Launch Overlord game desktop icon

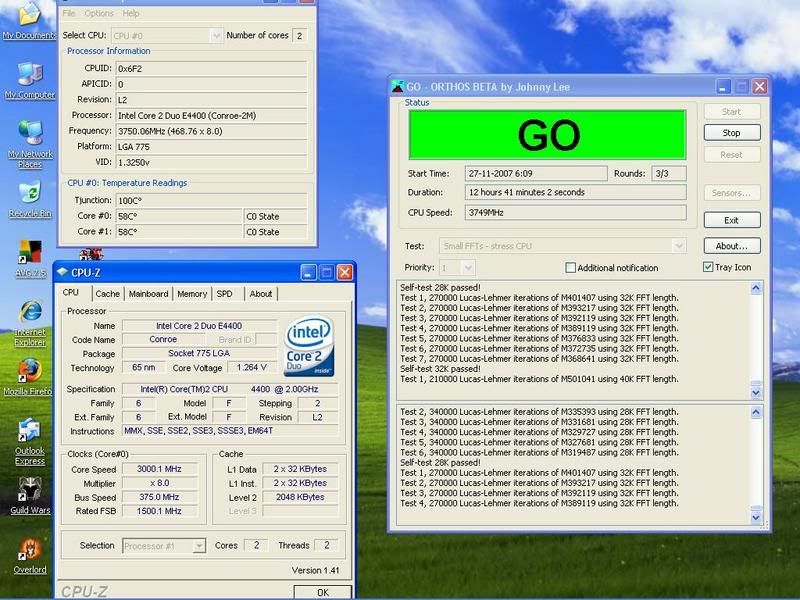[x=30, y=556]
